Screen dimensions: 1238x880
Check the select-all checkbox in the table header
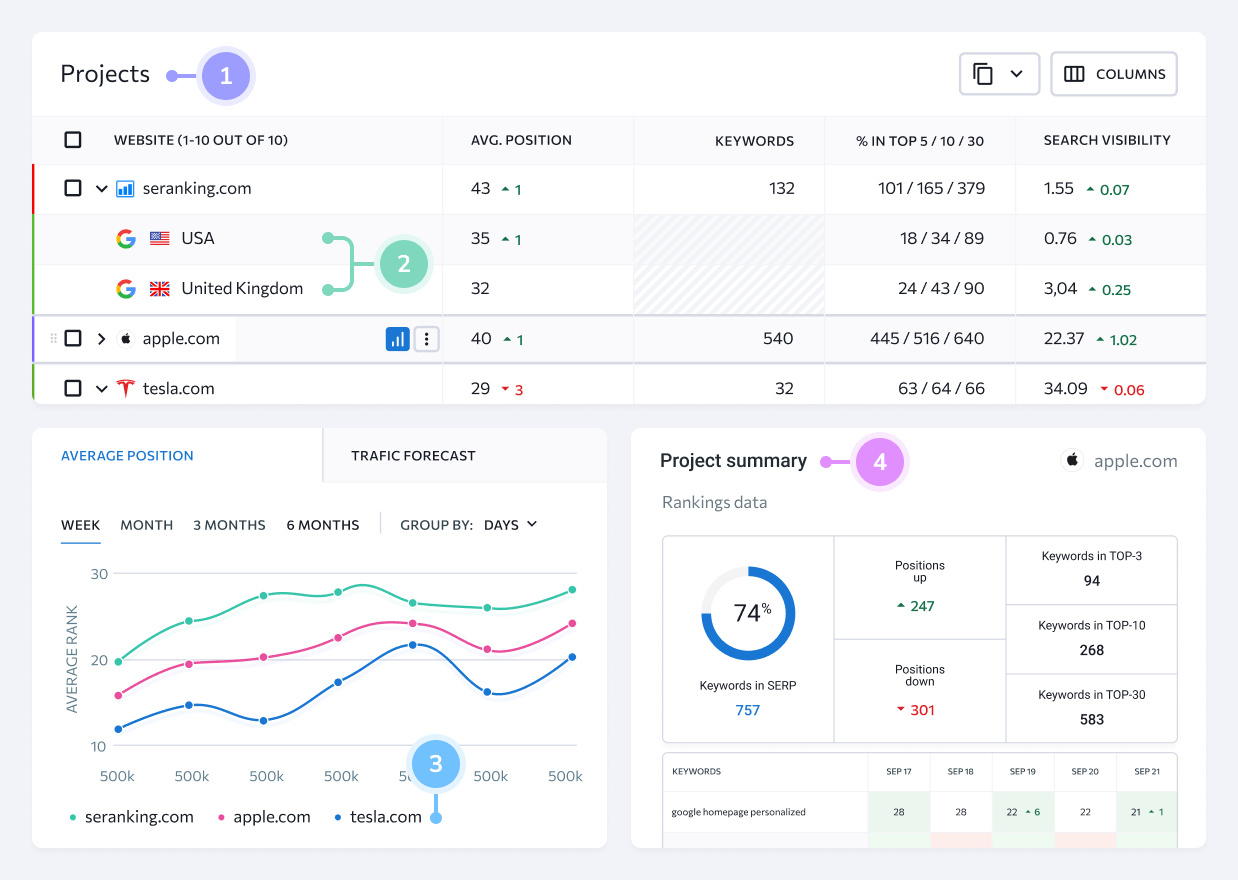72,140
